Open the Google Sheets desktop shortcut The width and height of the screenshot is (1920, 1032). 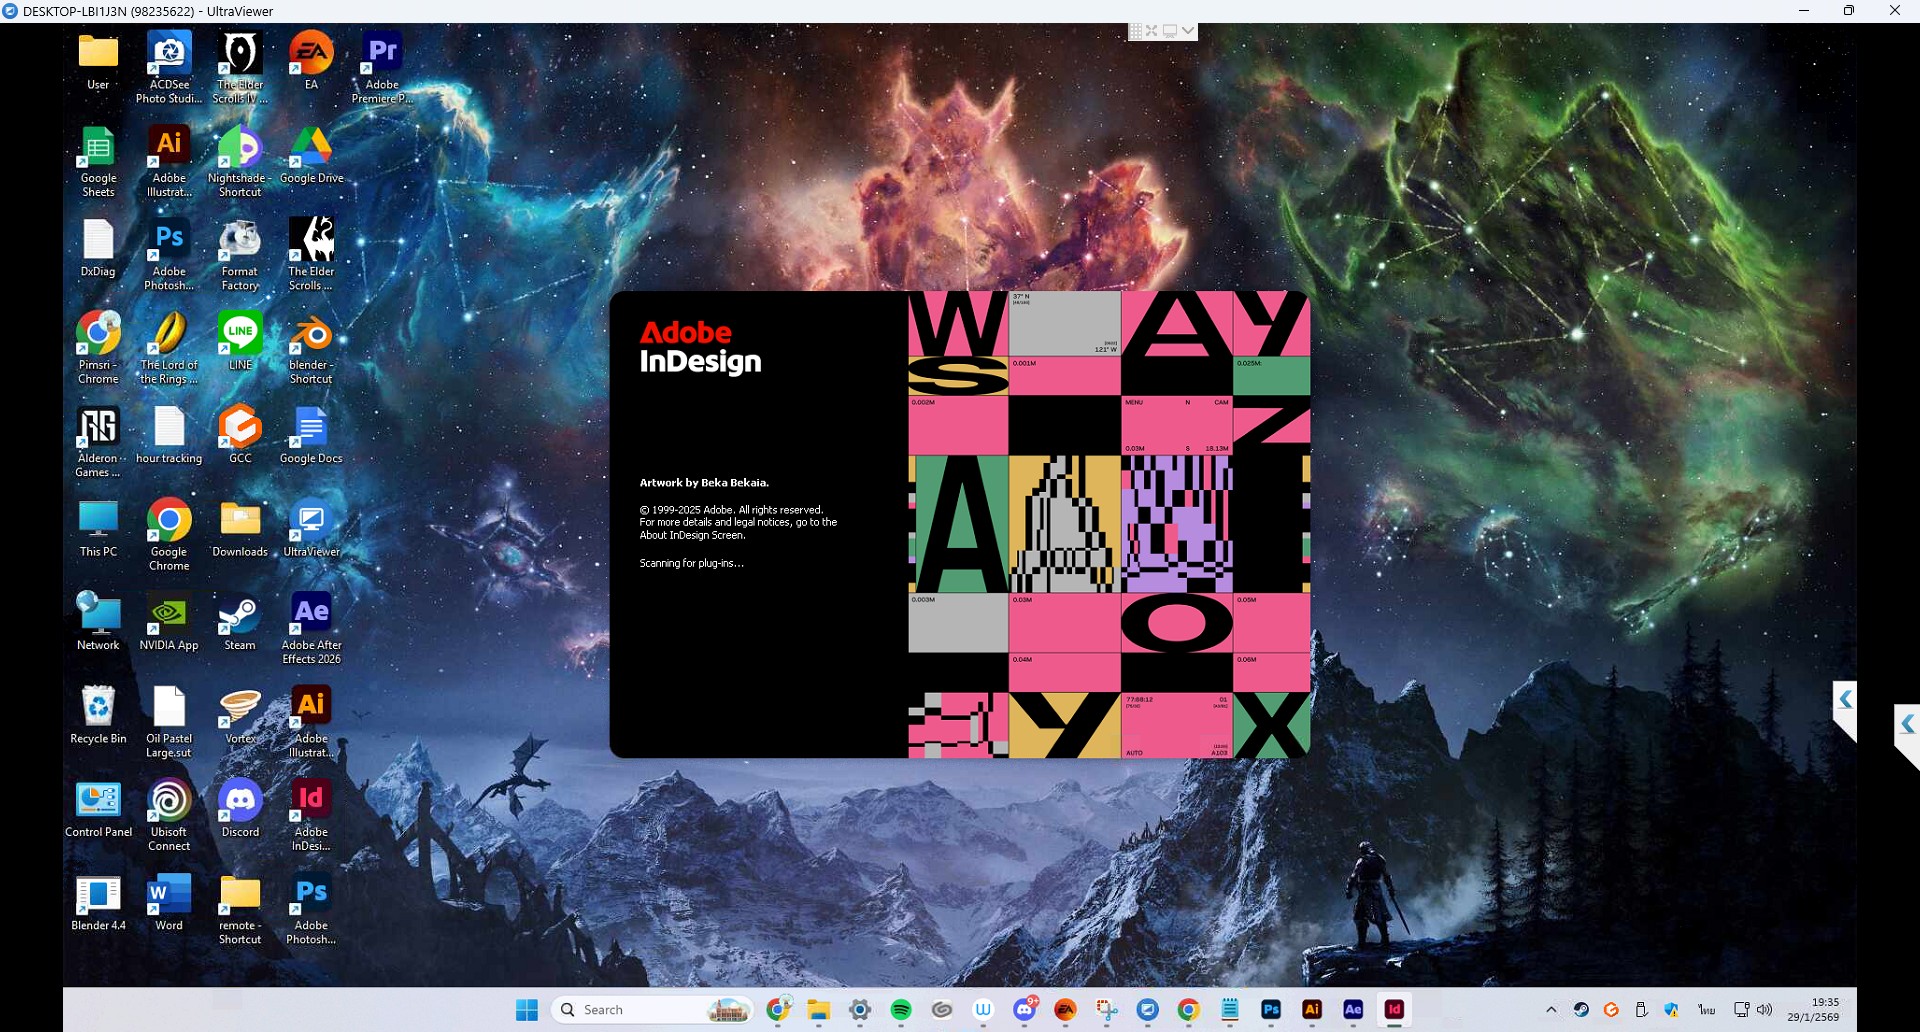[x=98, y=162]
